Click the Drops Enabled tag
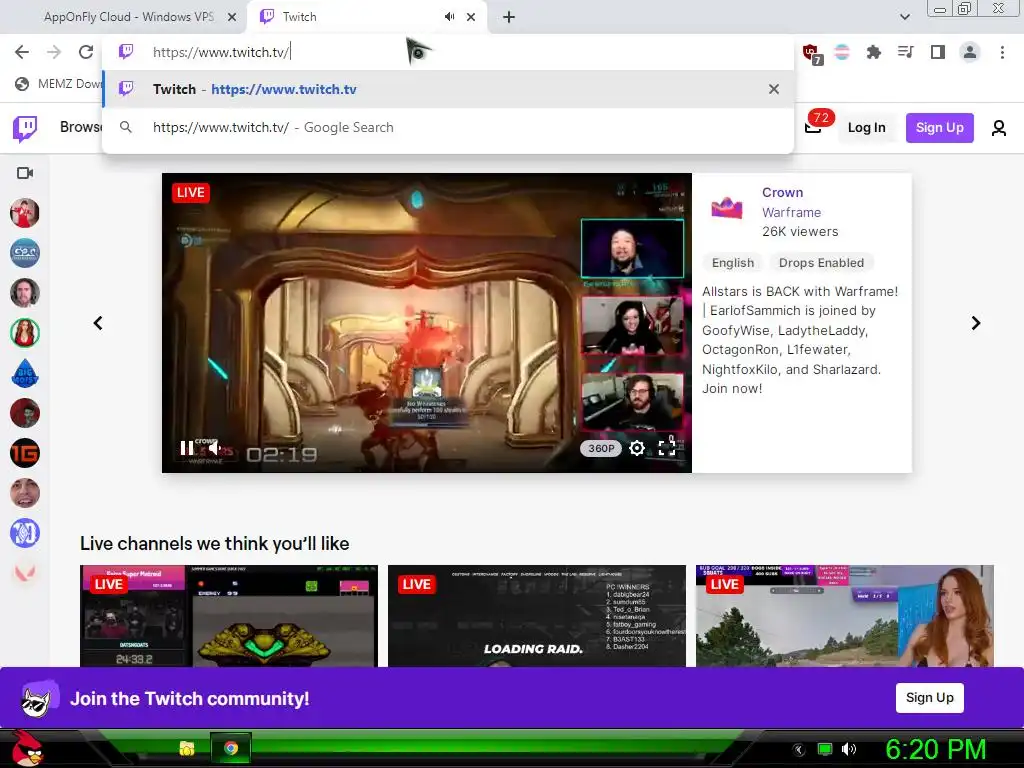Viewport: 1024px width, 768px height. click(x=821, y=263)
